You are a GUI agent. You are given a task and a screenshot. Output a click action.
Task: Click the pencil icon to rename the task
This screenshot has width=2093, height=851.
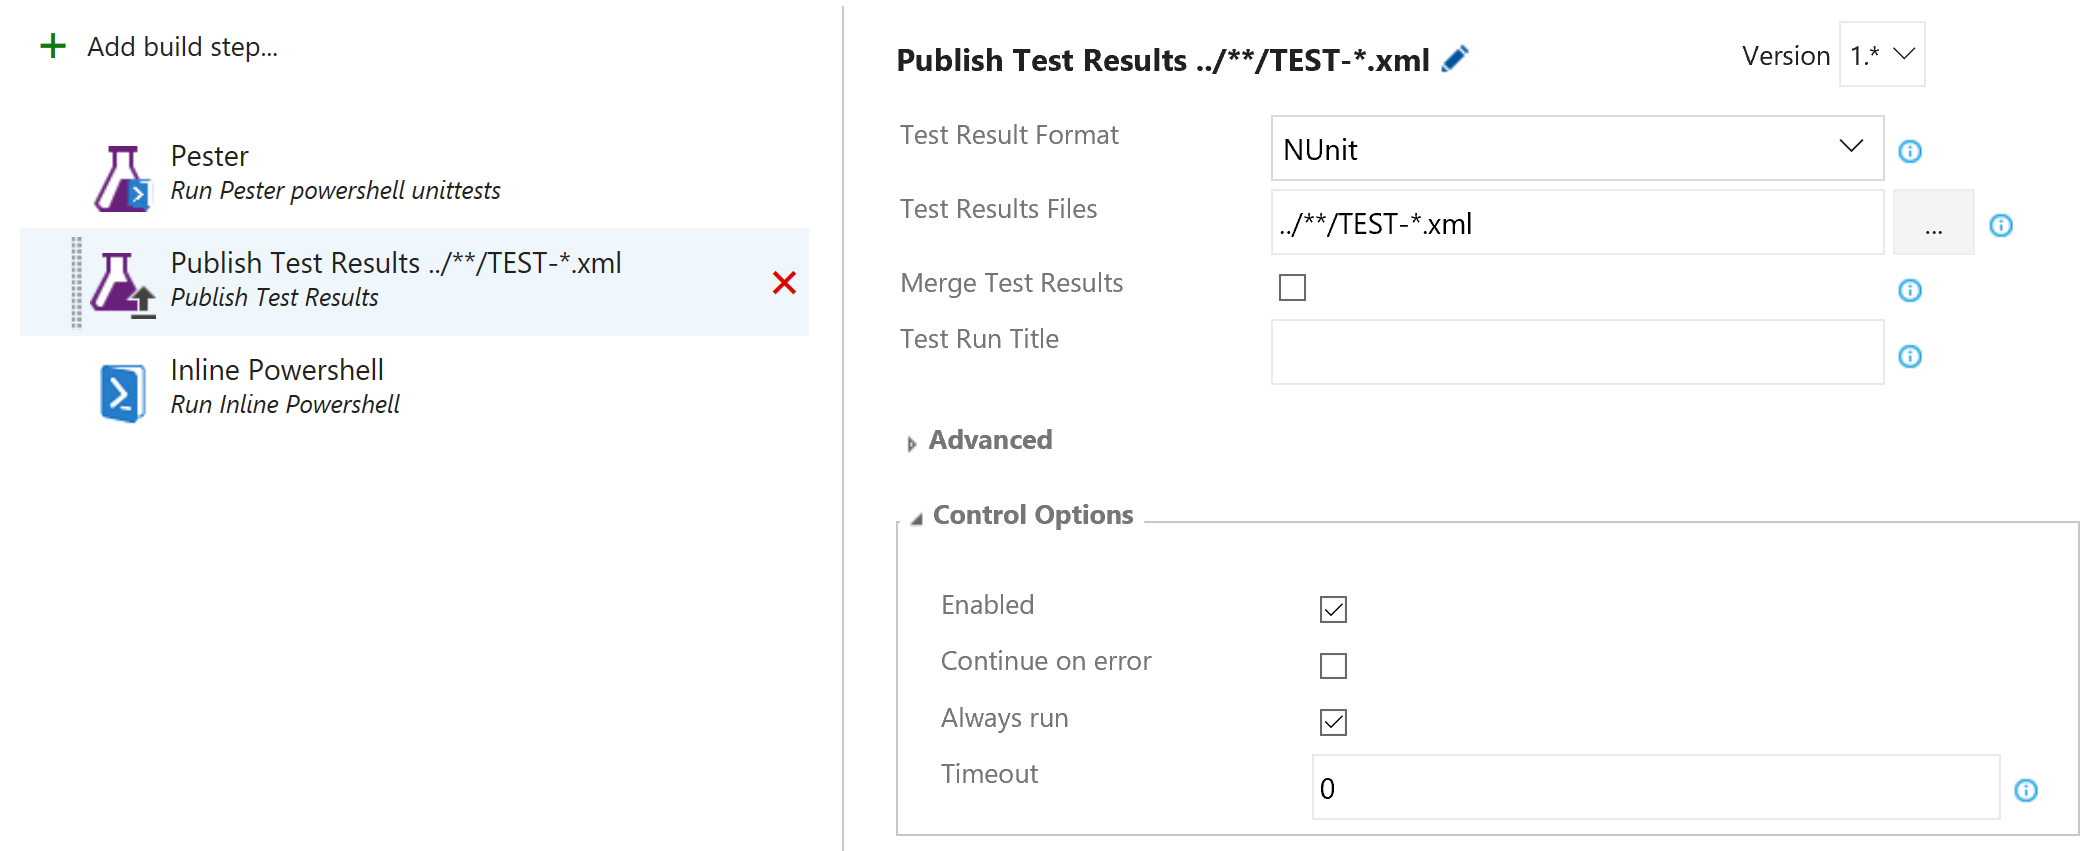coord(1455,59)
